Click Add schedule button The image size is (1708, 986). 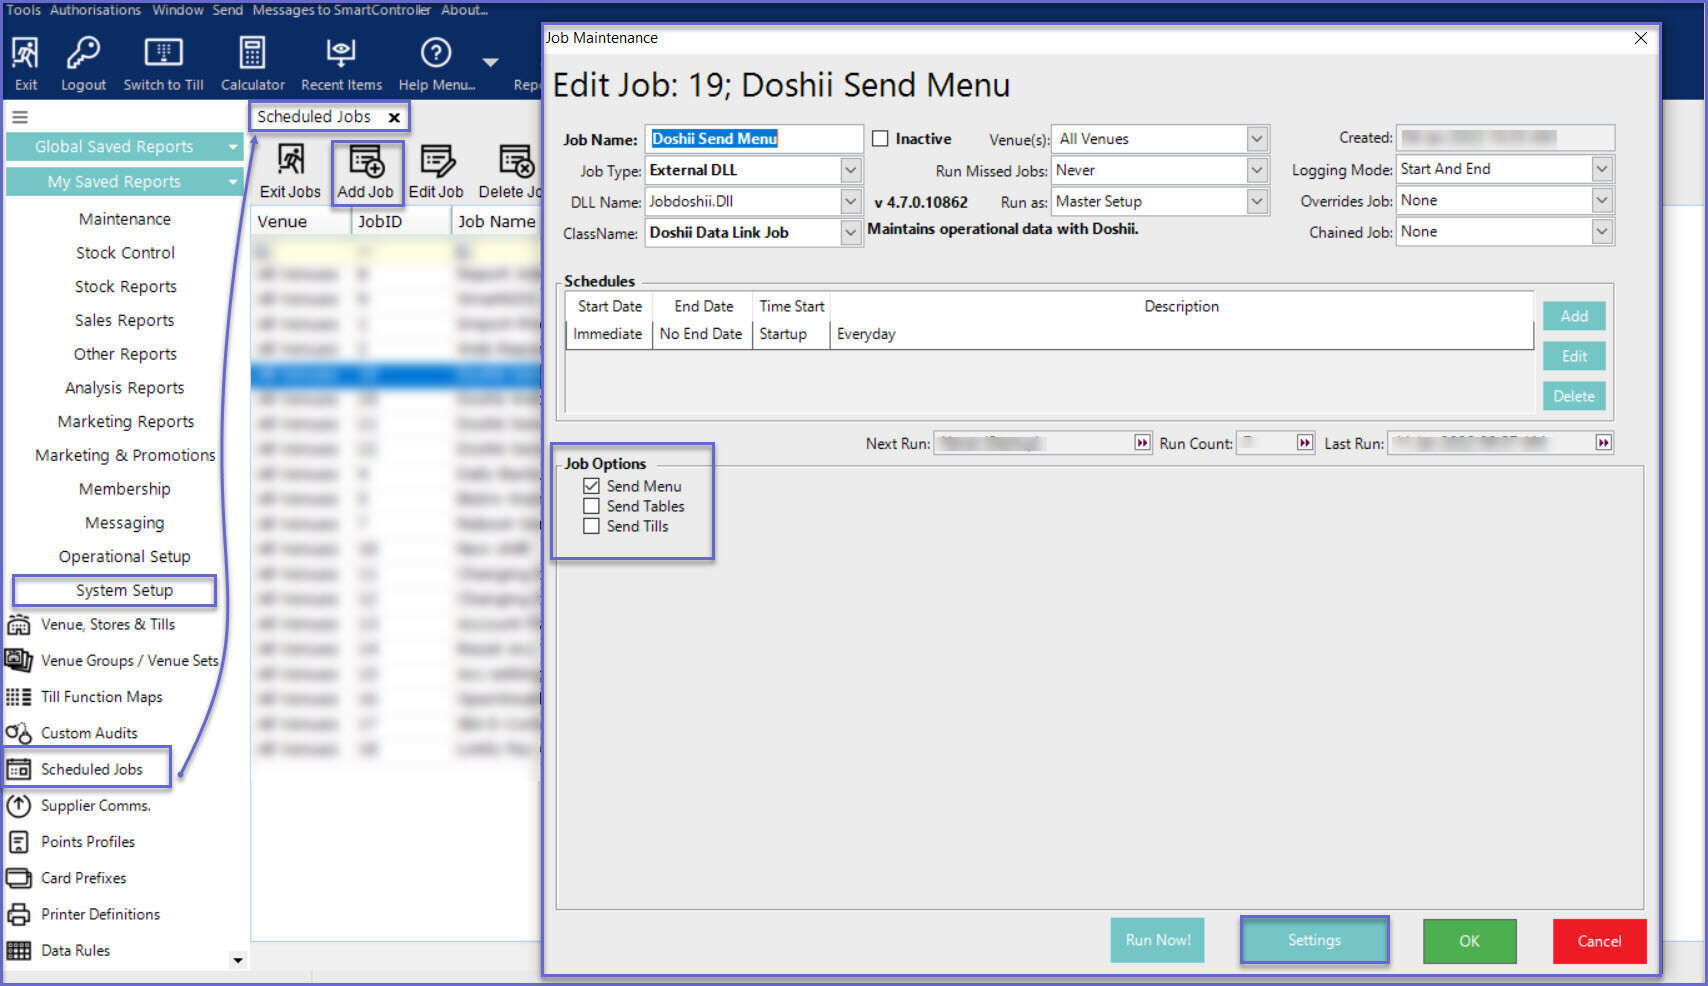[1574, 316]
